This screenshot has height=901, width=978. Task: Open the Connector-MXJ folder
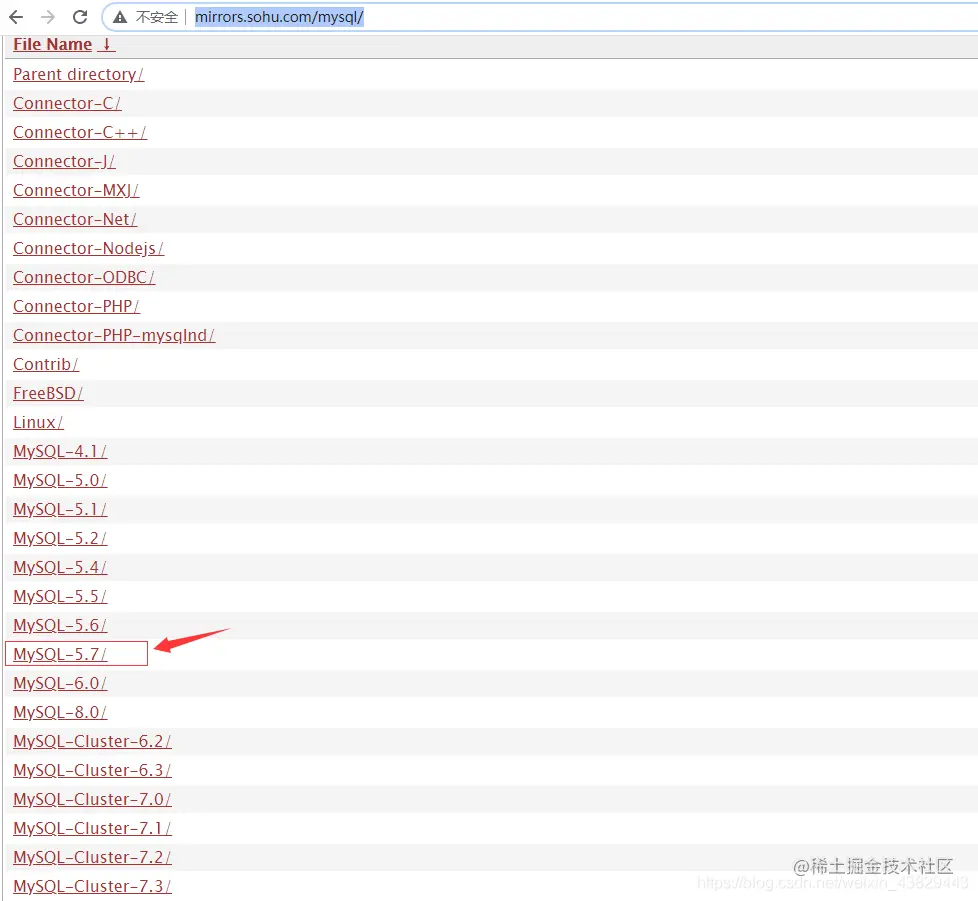tap(75, 190)
